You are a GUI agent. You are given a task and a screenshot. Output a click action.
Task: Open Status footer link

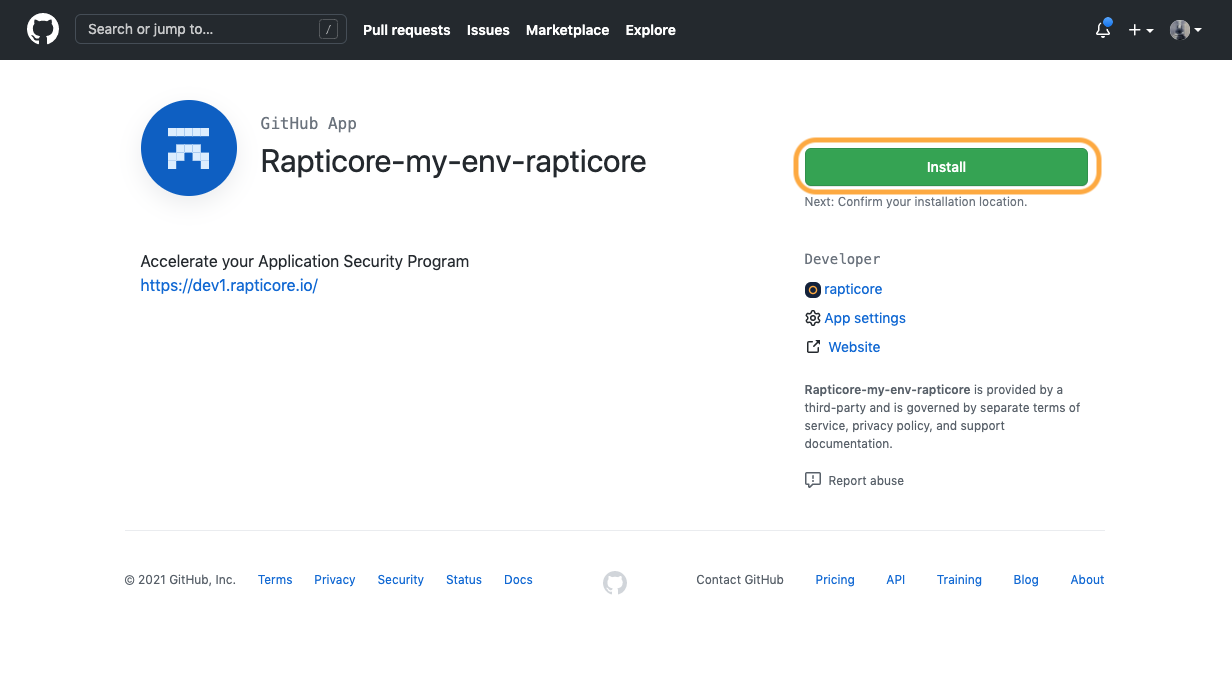[x=464, y=580]
